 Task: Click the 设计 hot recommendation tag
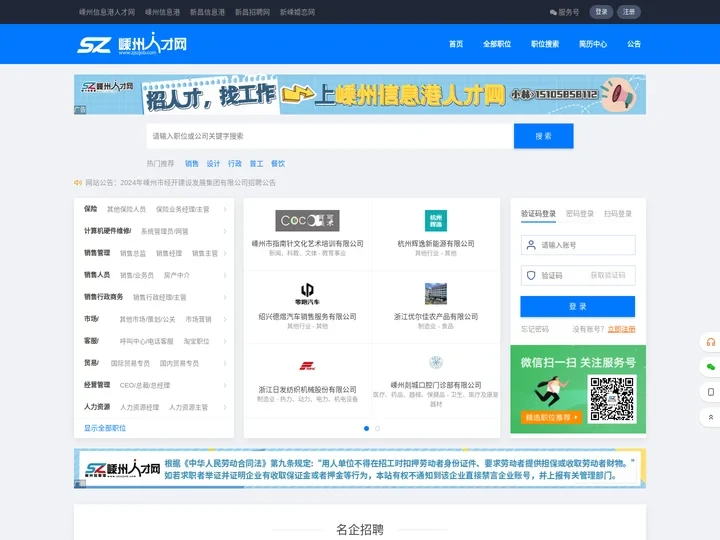coord(213,163)
